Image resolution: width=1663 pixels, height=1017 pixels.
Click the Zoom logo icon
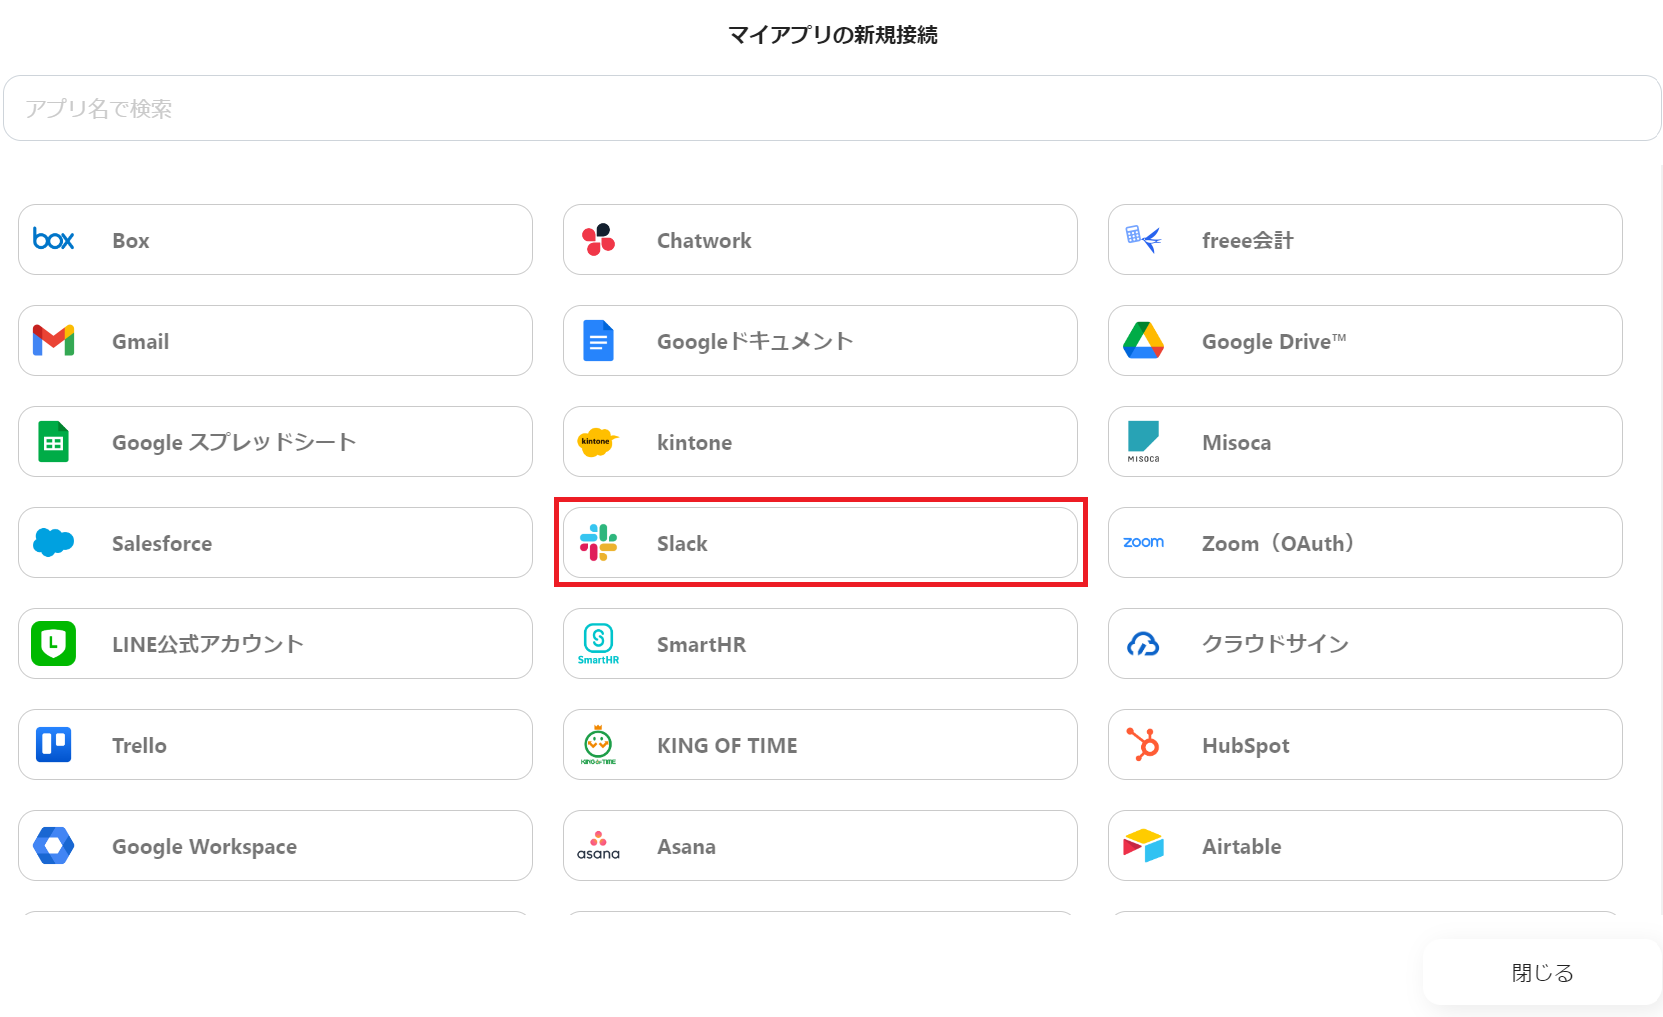1143,542
